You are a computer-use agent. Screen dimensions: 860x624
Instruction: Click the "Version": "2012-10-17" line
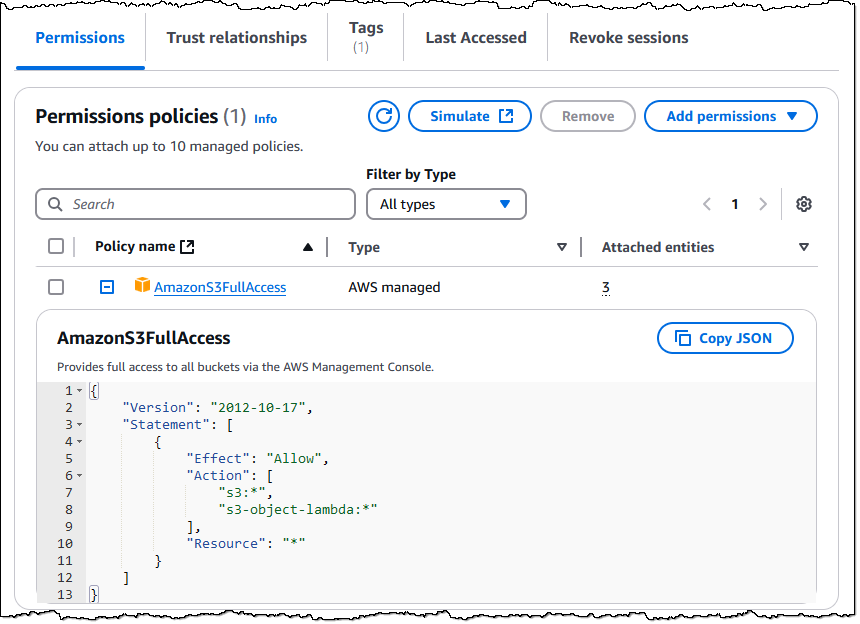click(x=217, y=407)
